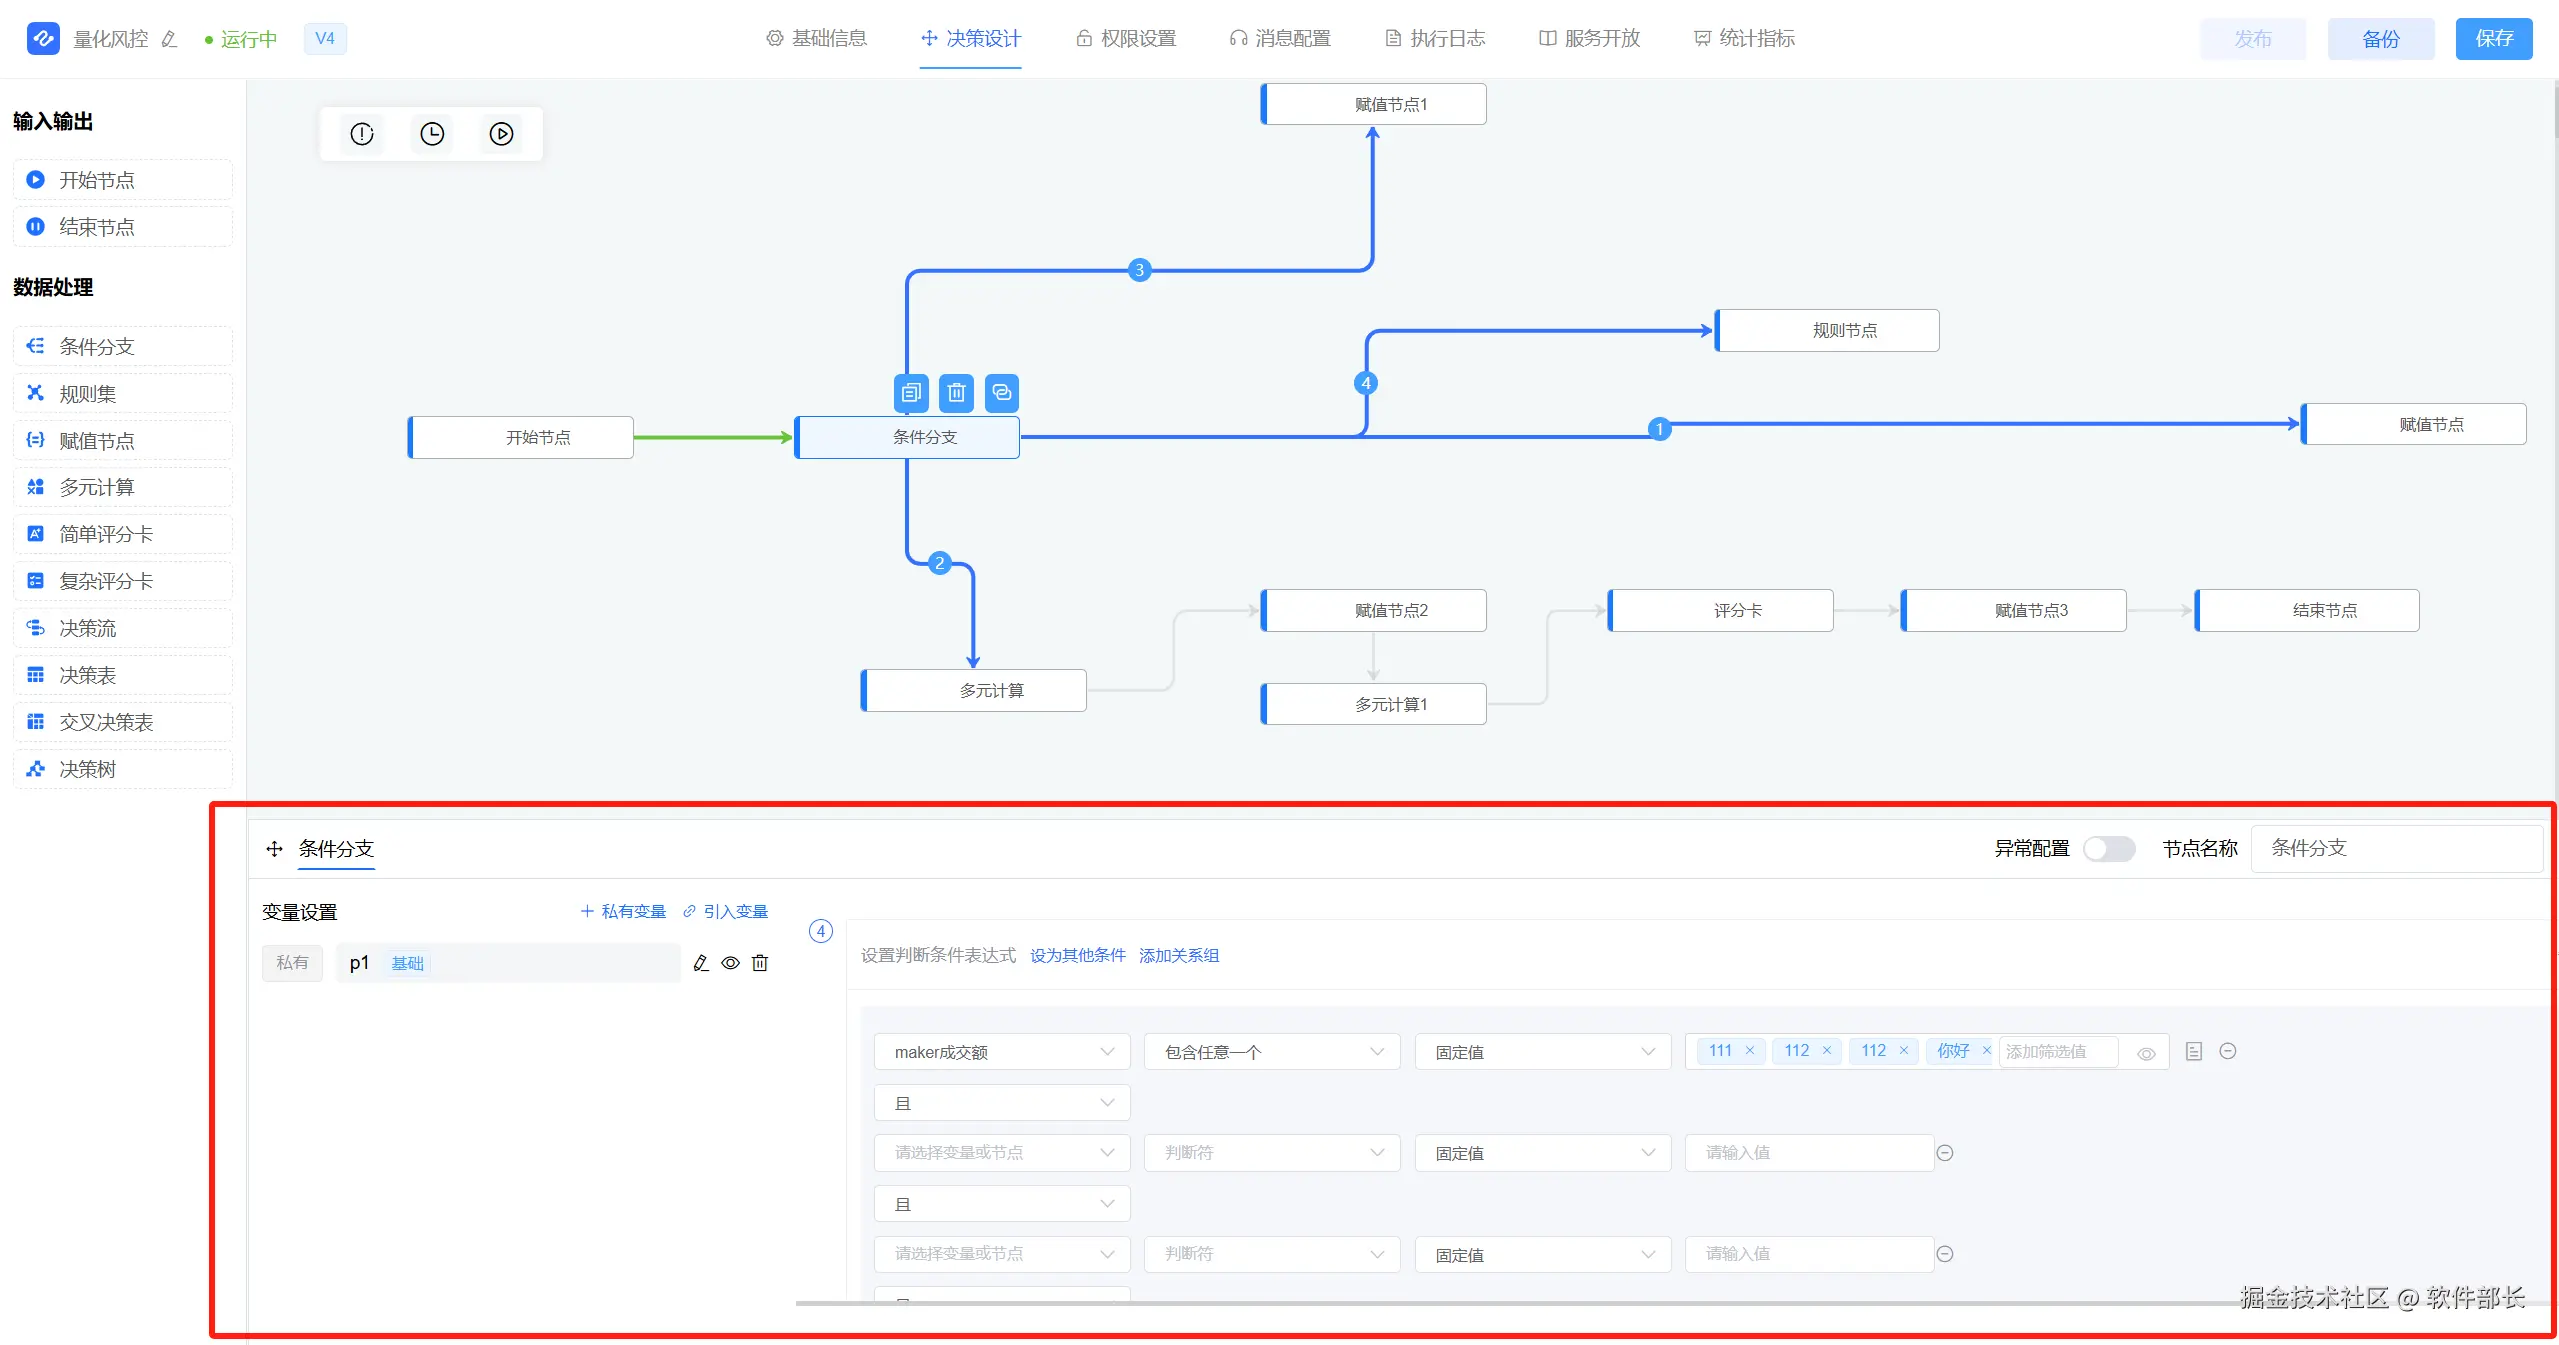
Task: Expand the first 且 logic dropdown
Action: coord(1002,1103)
